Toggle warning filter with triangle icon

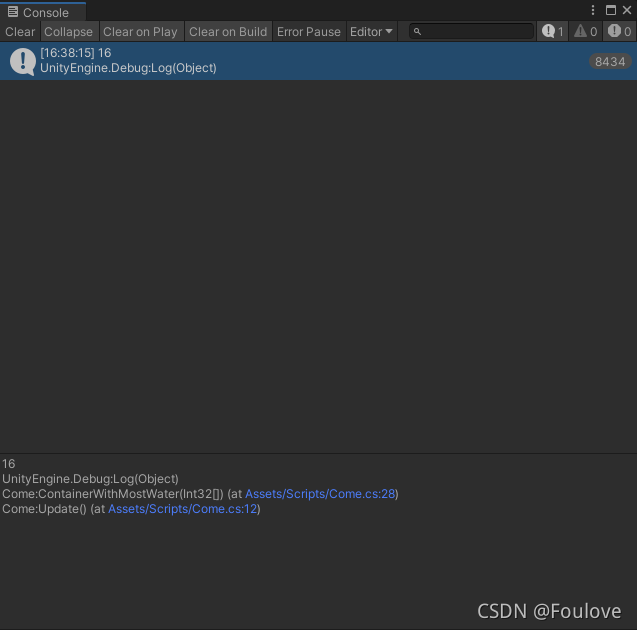pos(585,31)
